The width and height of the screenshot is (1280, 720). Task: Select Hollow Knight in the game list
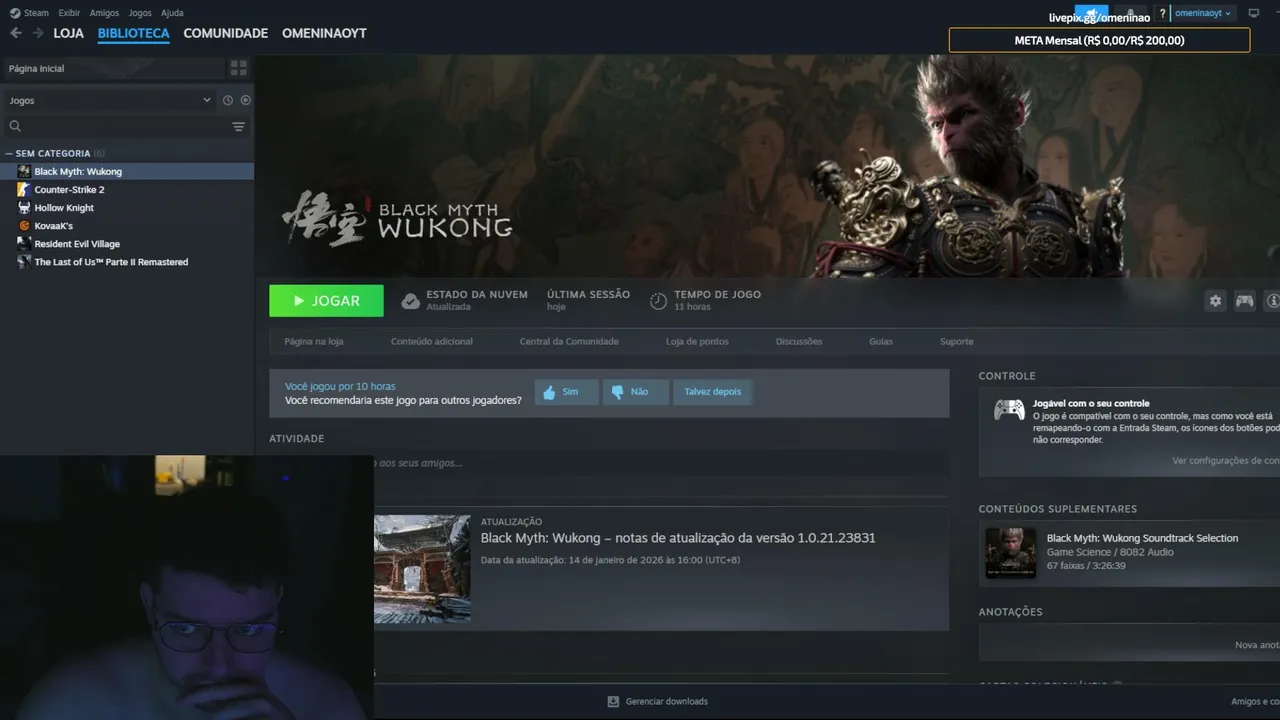pos(64,207)
